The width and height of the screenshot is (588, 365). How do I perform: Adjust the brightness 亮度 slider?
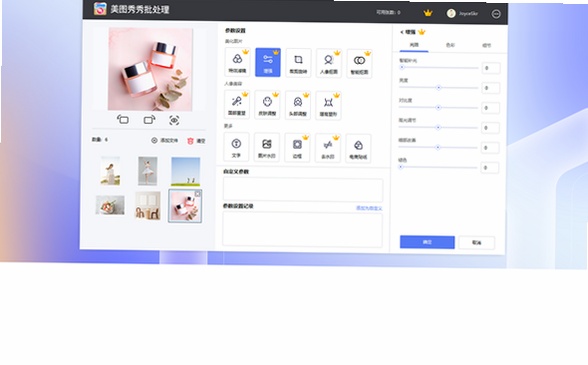click(x=438, y=87)
